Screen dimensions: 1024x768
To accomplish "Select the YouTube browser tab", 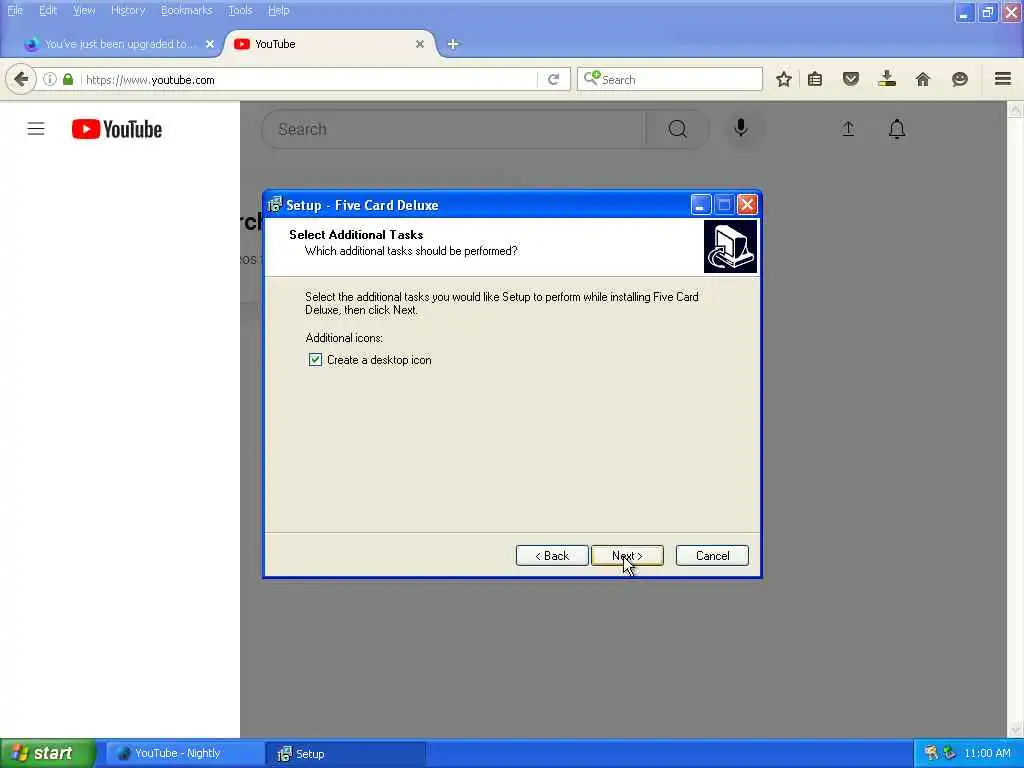I will click(330, 44).
